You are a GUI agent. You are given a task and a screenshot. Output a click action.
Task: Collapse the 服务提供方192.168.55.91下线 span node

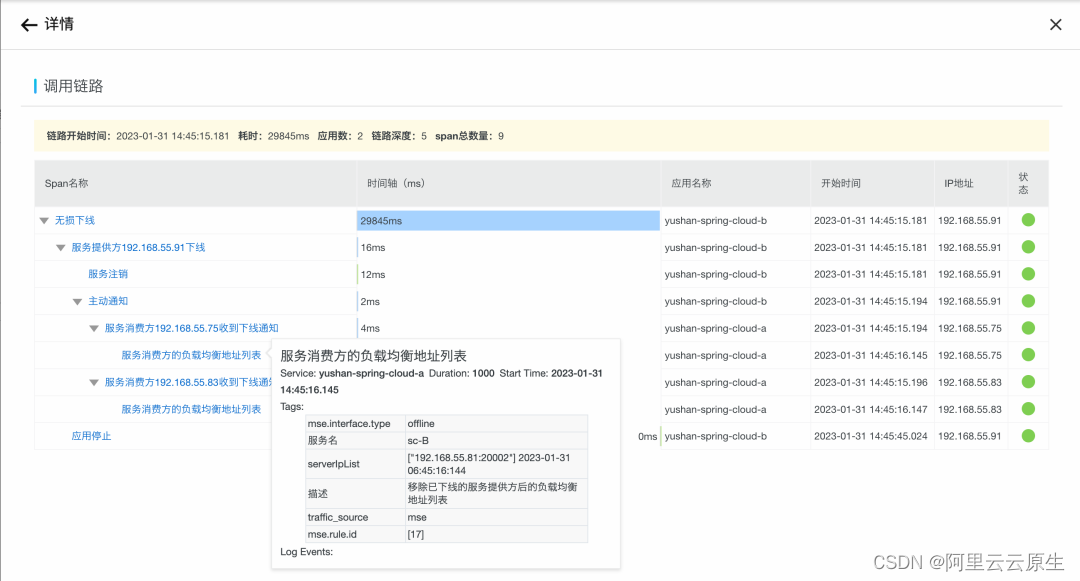[61, 248]
